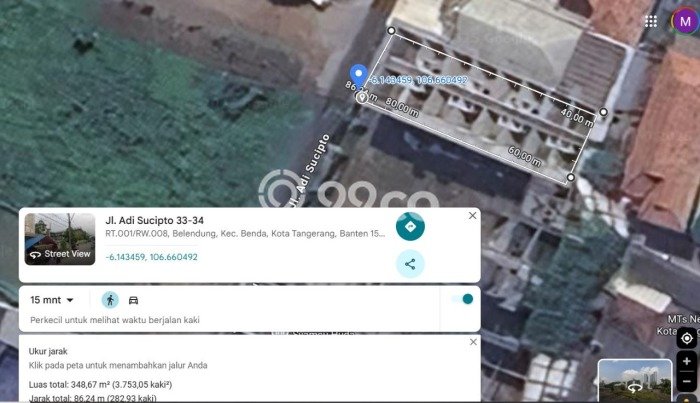Click the Jarak total 86,24 m text
700x403 pixels.
(x=93, y=398)
